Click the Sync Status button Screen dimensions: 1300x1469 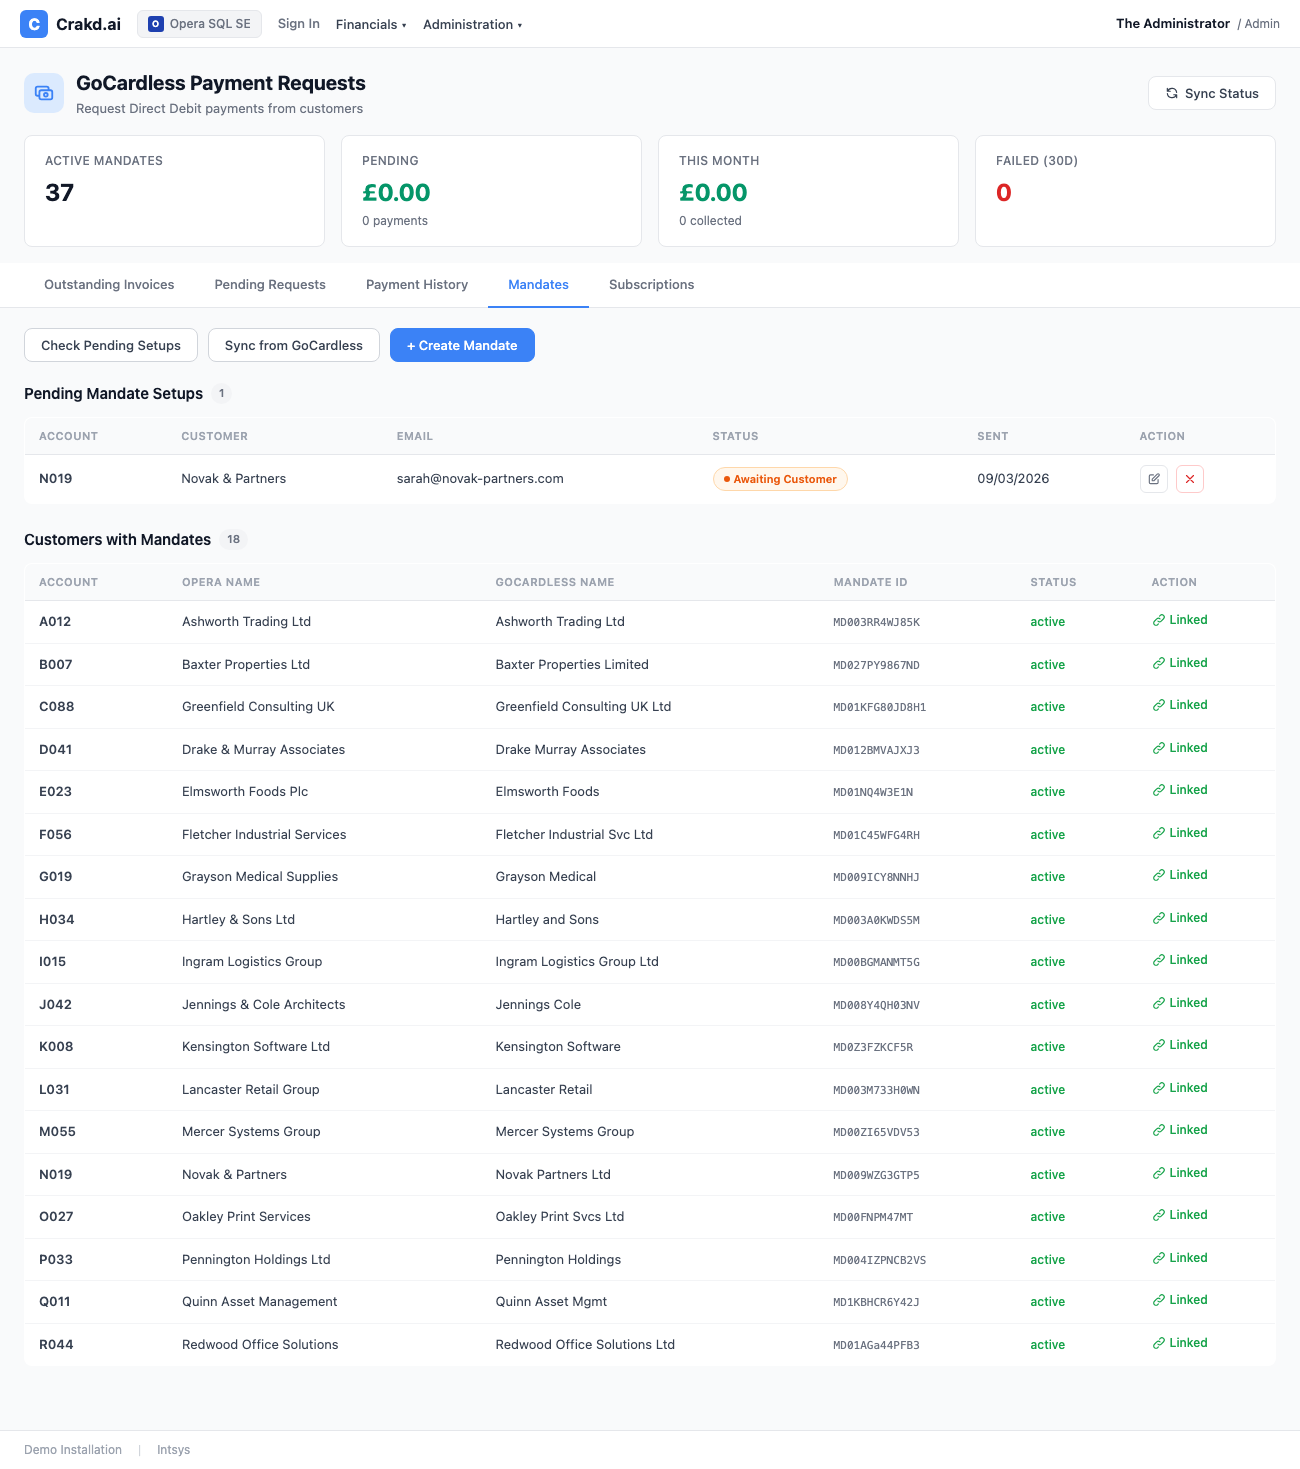click(1211, 93)
